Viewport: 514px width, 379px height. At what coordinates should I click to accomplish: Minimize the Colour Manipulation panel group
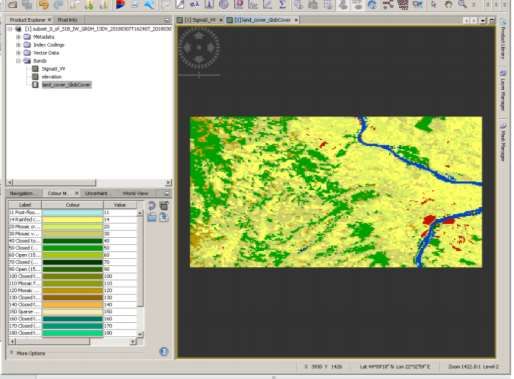pyautogui.click(x=166, y=193)
